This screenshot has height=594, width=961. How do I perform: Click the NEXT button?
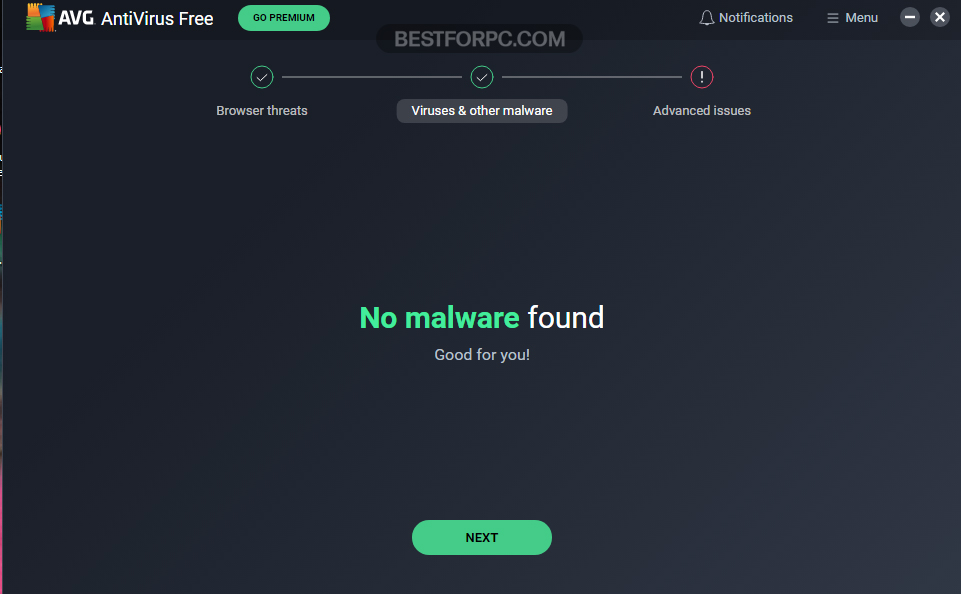tap(482, 538)
